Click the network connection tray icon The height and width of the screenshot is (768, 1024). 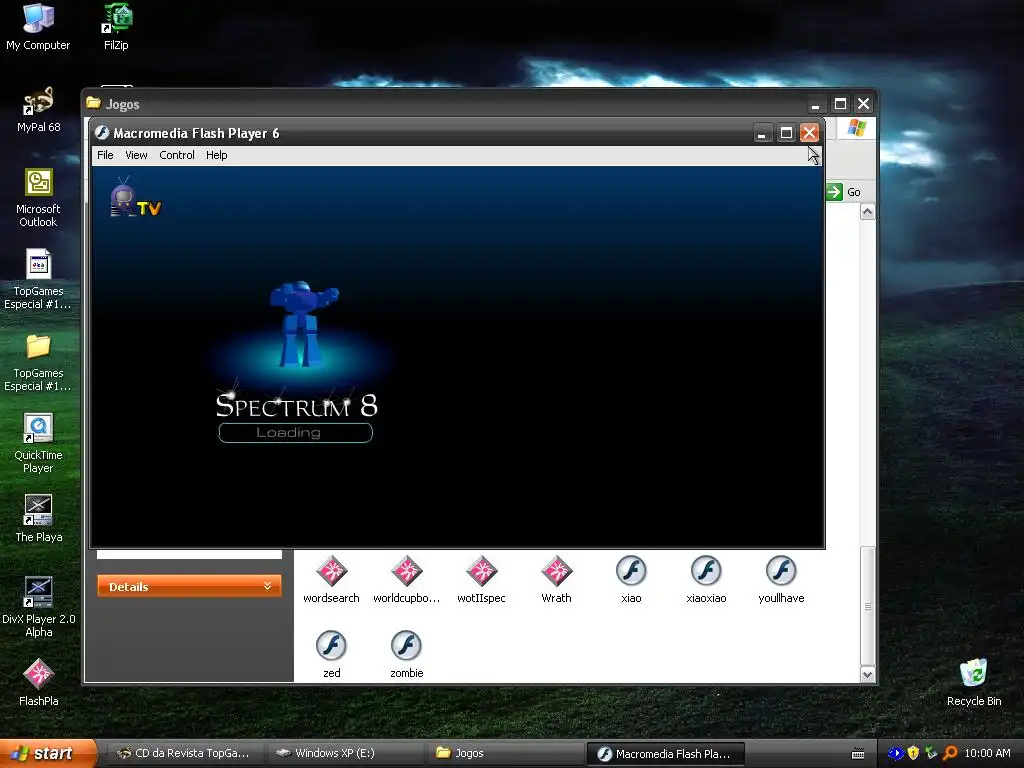931,753
